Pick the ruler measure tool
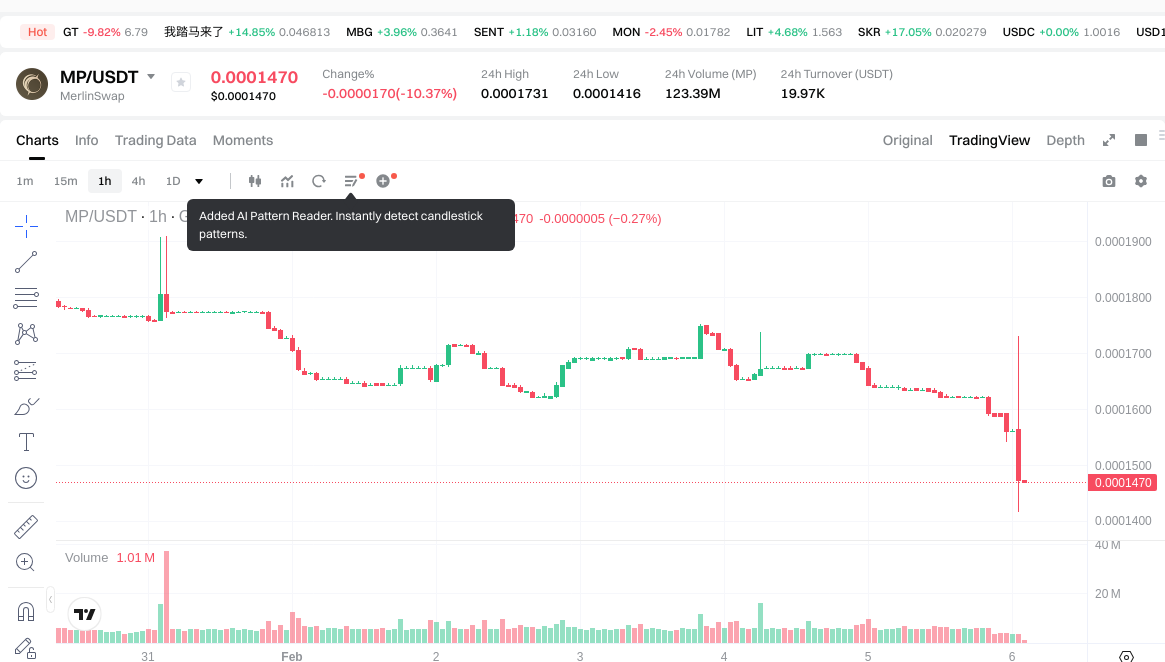The height and width of the screenshot is (662, 1165). click(x=26, y=526)
